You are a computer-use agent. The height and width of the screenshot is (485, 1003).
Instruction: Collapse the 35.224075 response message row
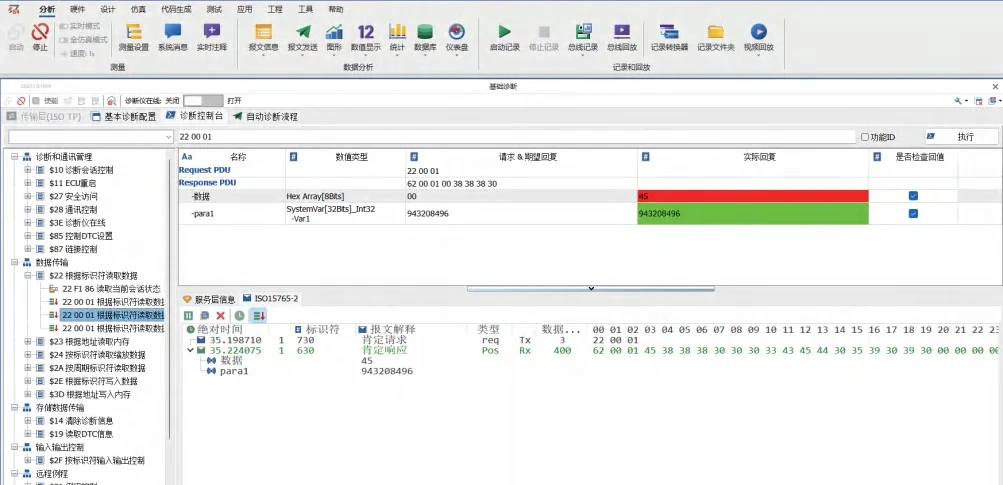(190, 351)
